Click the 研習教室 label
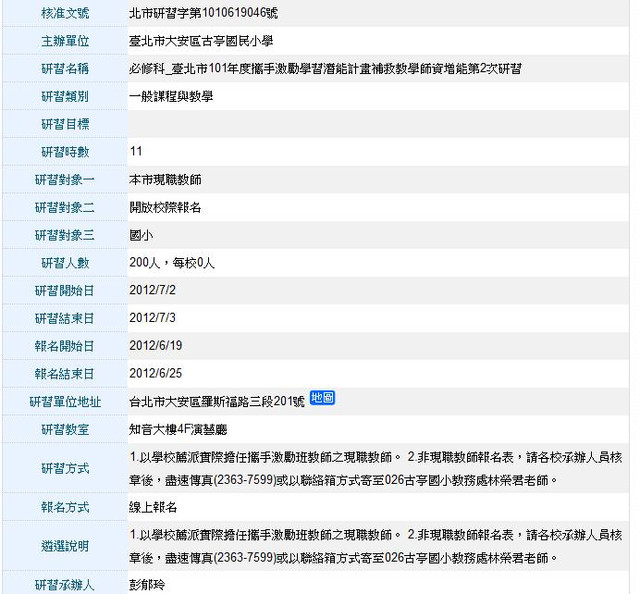This screenshot has height=594, width=640. [x=65, y=429]
